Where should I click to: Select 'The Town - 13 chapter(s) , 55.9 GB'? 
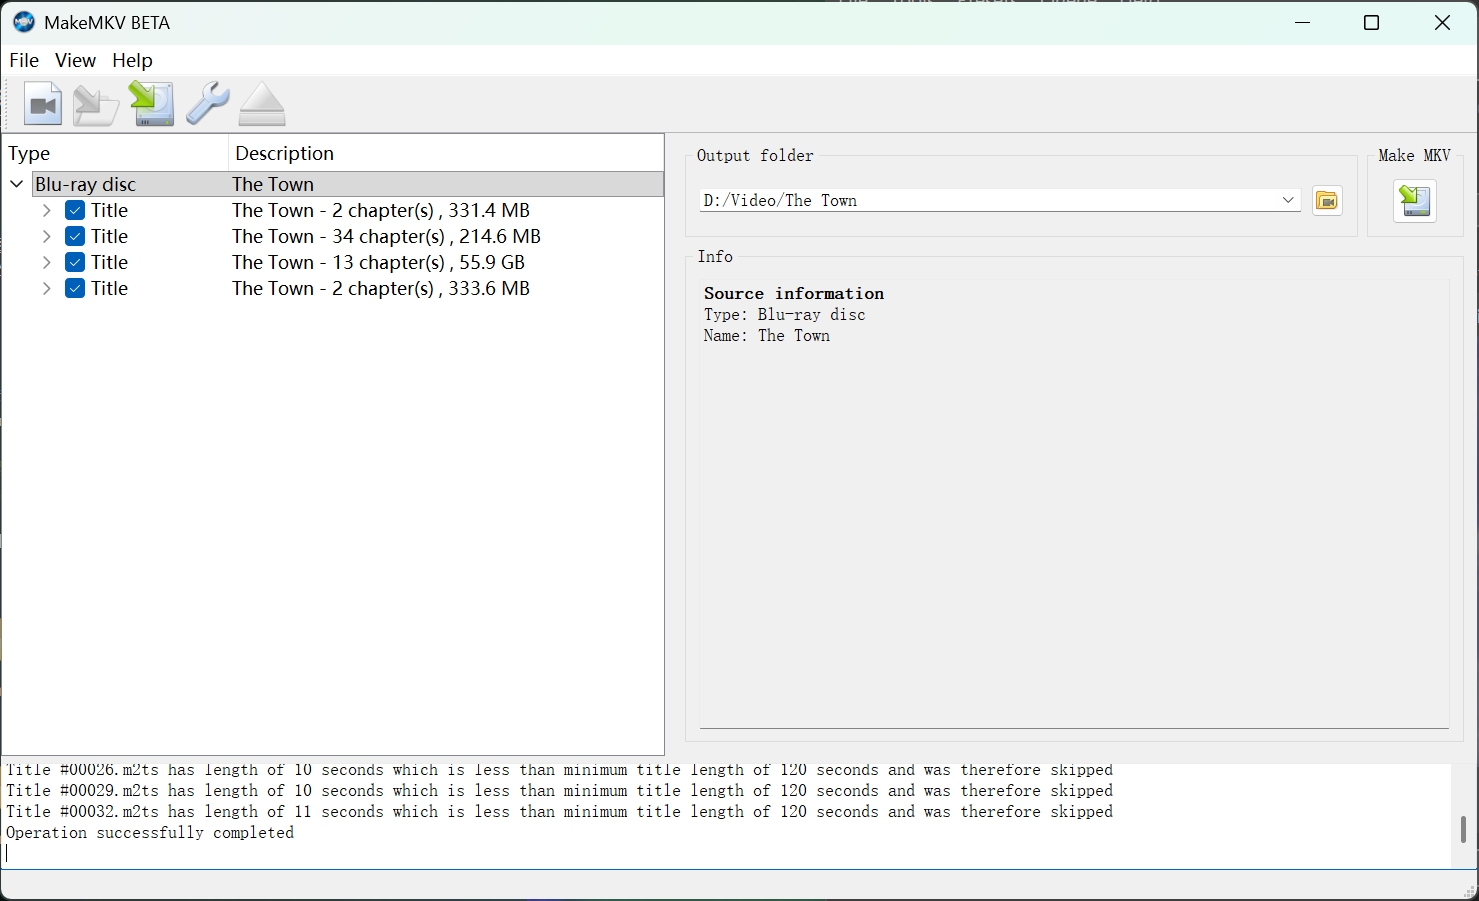378,262
